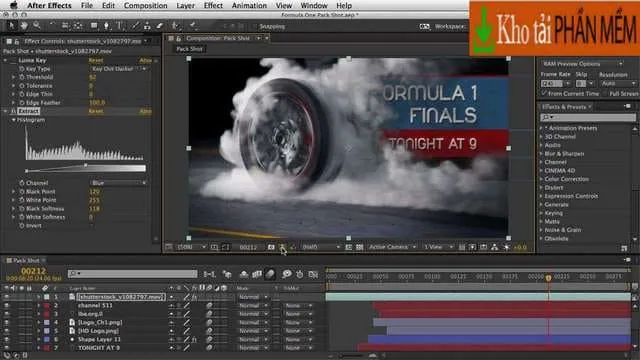640x360 pixels.
Task: Expand the Keying effects category
Action: (x=542, y=213)
